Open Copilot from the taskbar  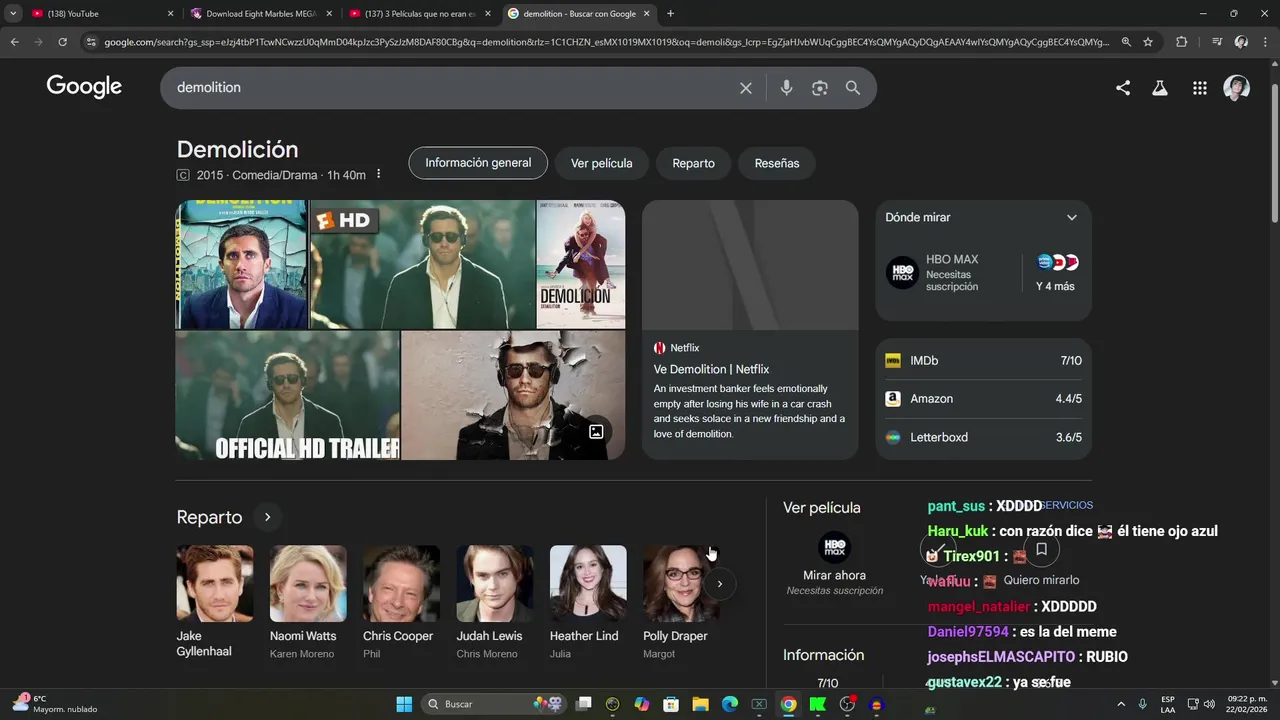tap(642, 704)
